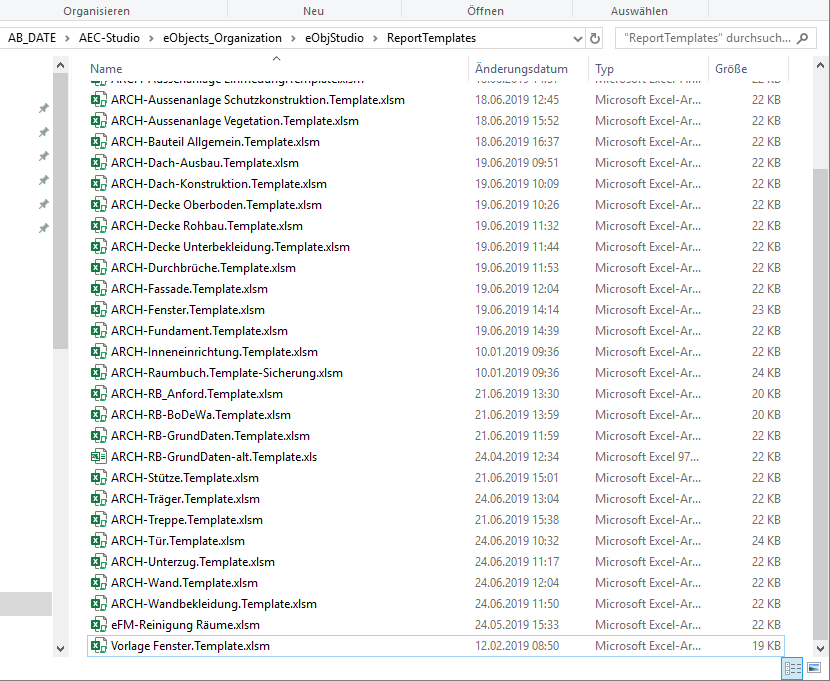Click Excel 97 icon of ARCH-RB-GrundDaten-alt.Template.xls
830x681 pixels.
pos(98,457)
